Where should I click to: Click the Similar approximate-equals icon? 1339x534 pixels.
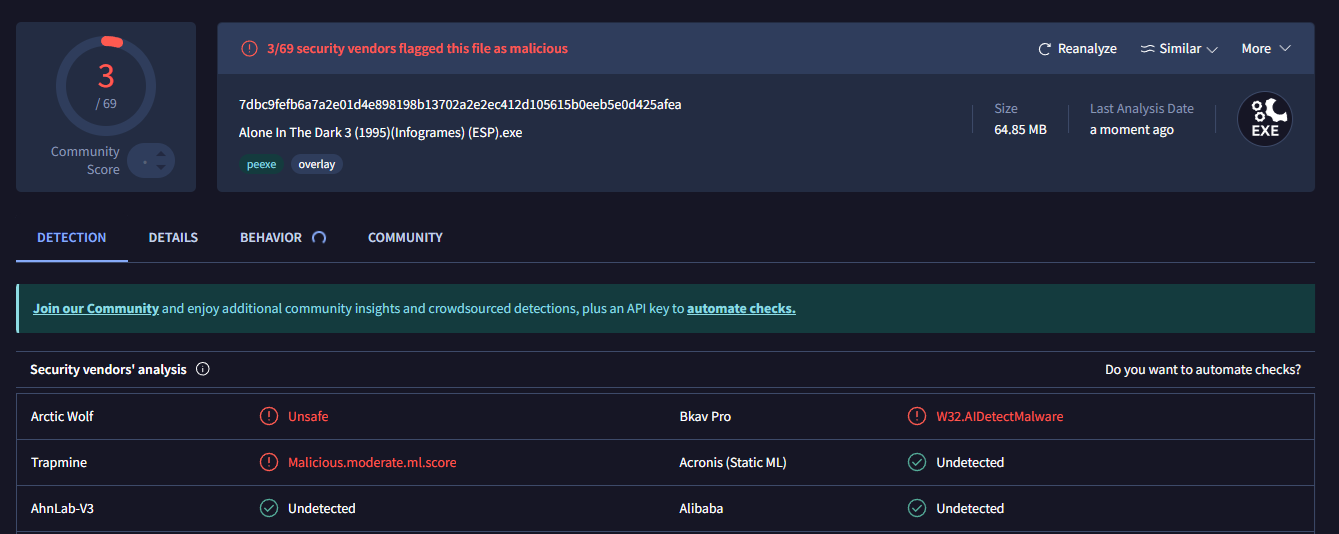click(x=1147, y=49)
